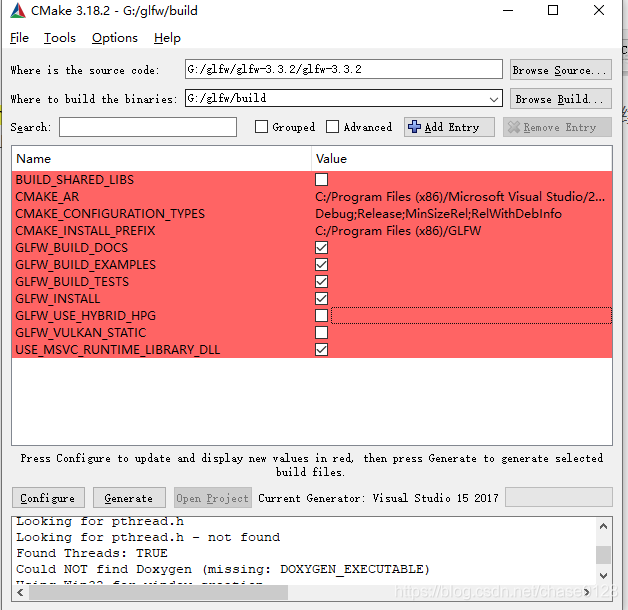
Task: Click the source code path field
Action: [x=344, y=69]
